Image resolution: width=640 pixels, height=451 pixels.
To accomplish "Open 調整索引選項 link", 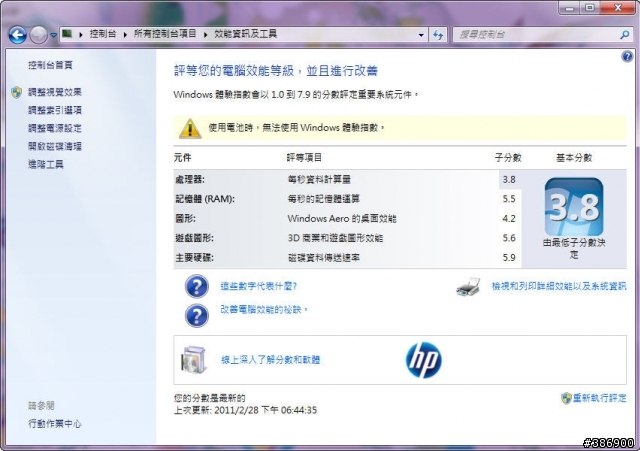I will coord(55,110).
